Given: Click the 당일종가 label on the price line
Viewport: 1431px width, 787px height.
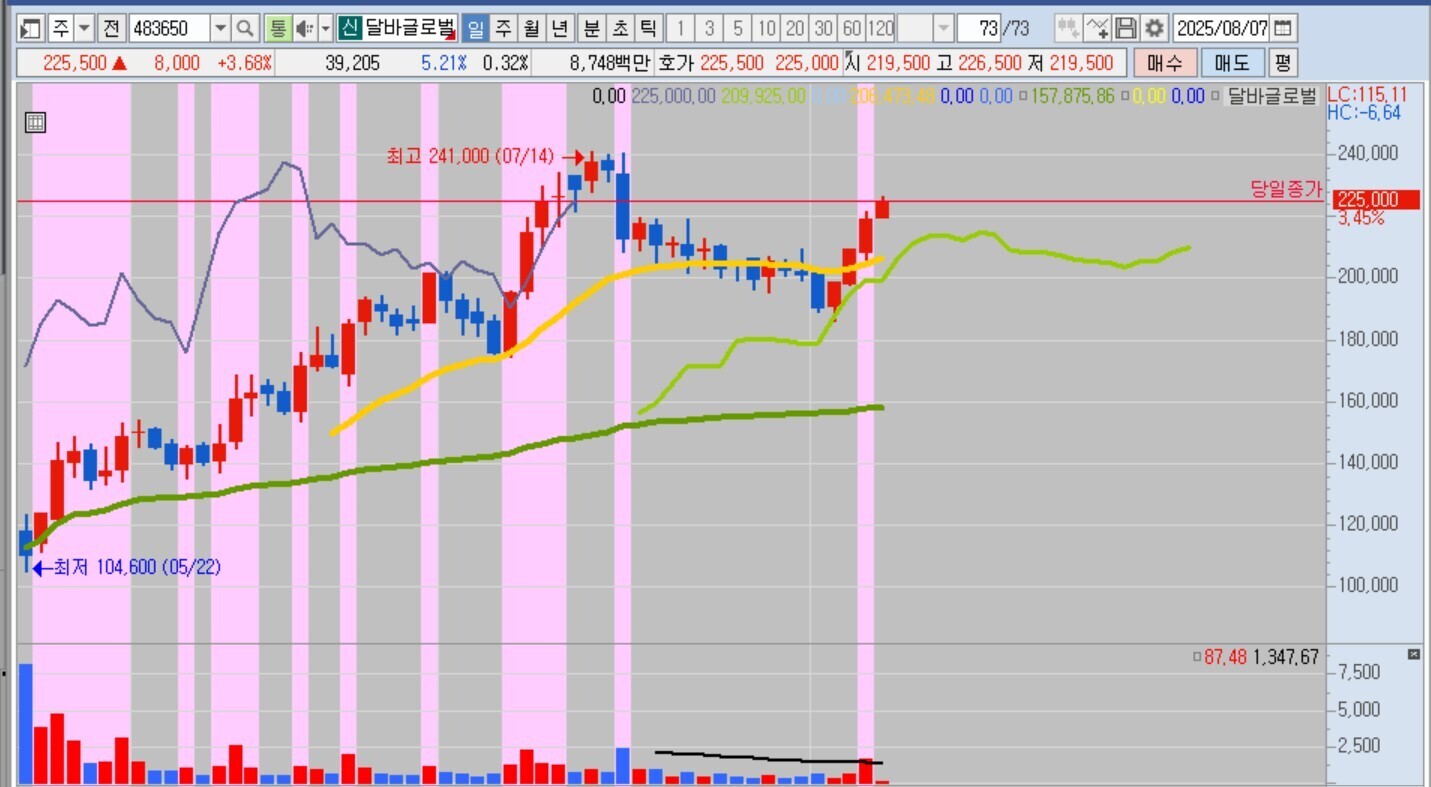Looking at the screenshot, I should pos(1286,189).
